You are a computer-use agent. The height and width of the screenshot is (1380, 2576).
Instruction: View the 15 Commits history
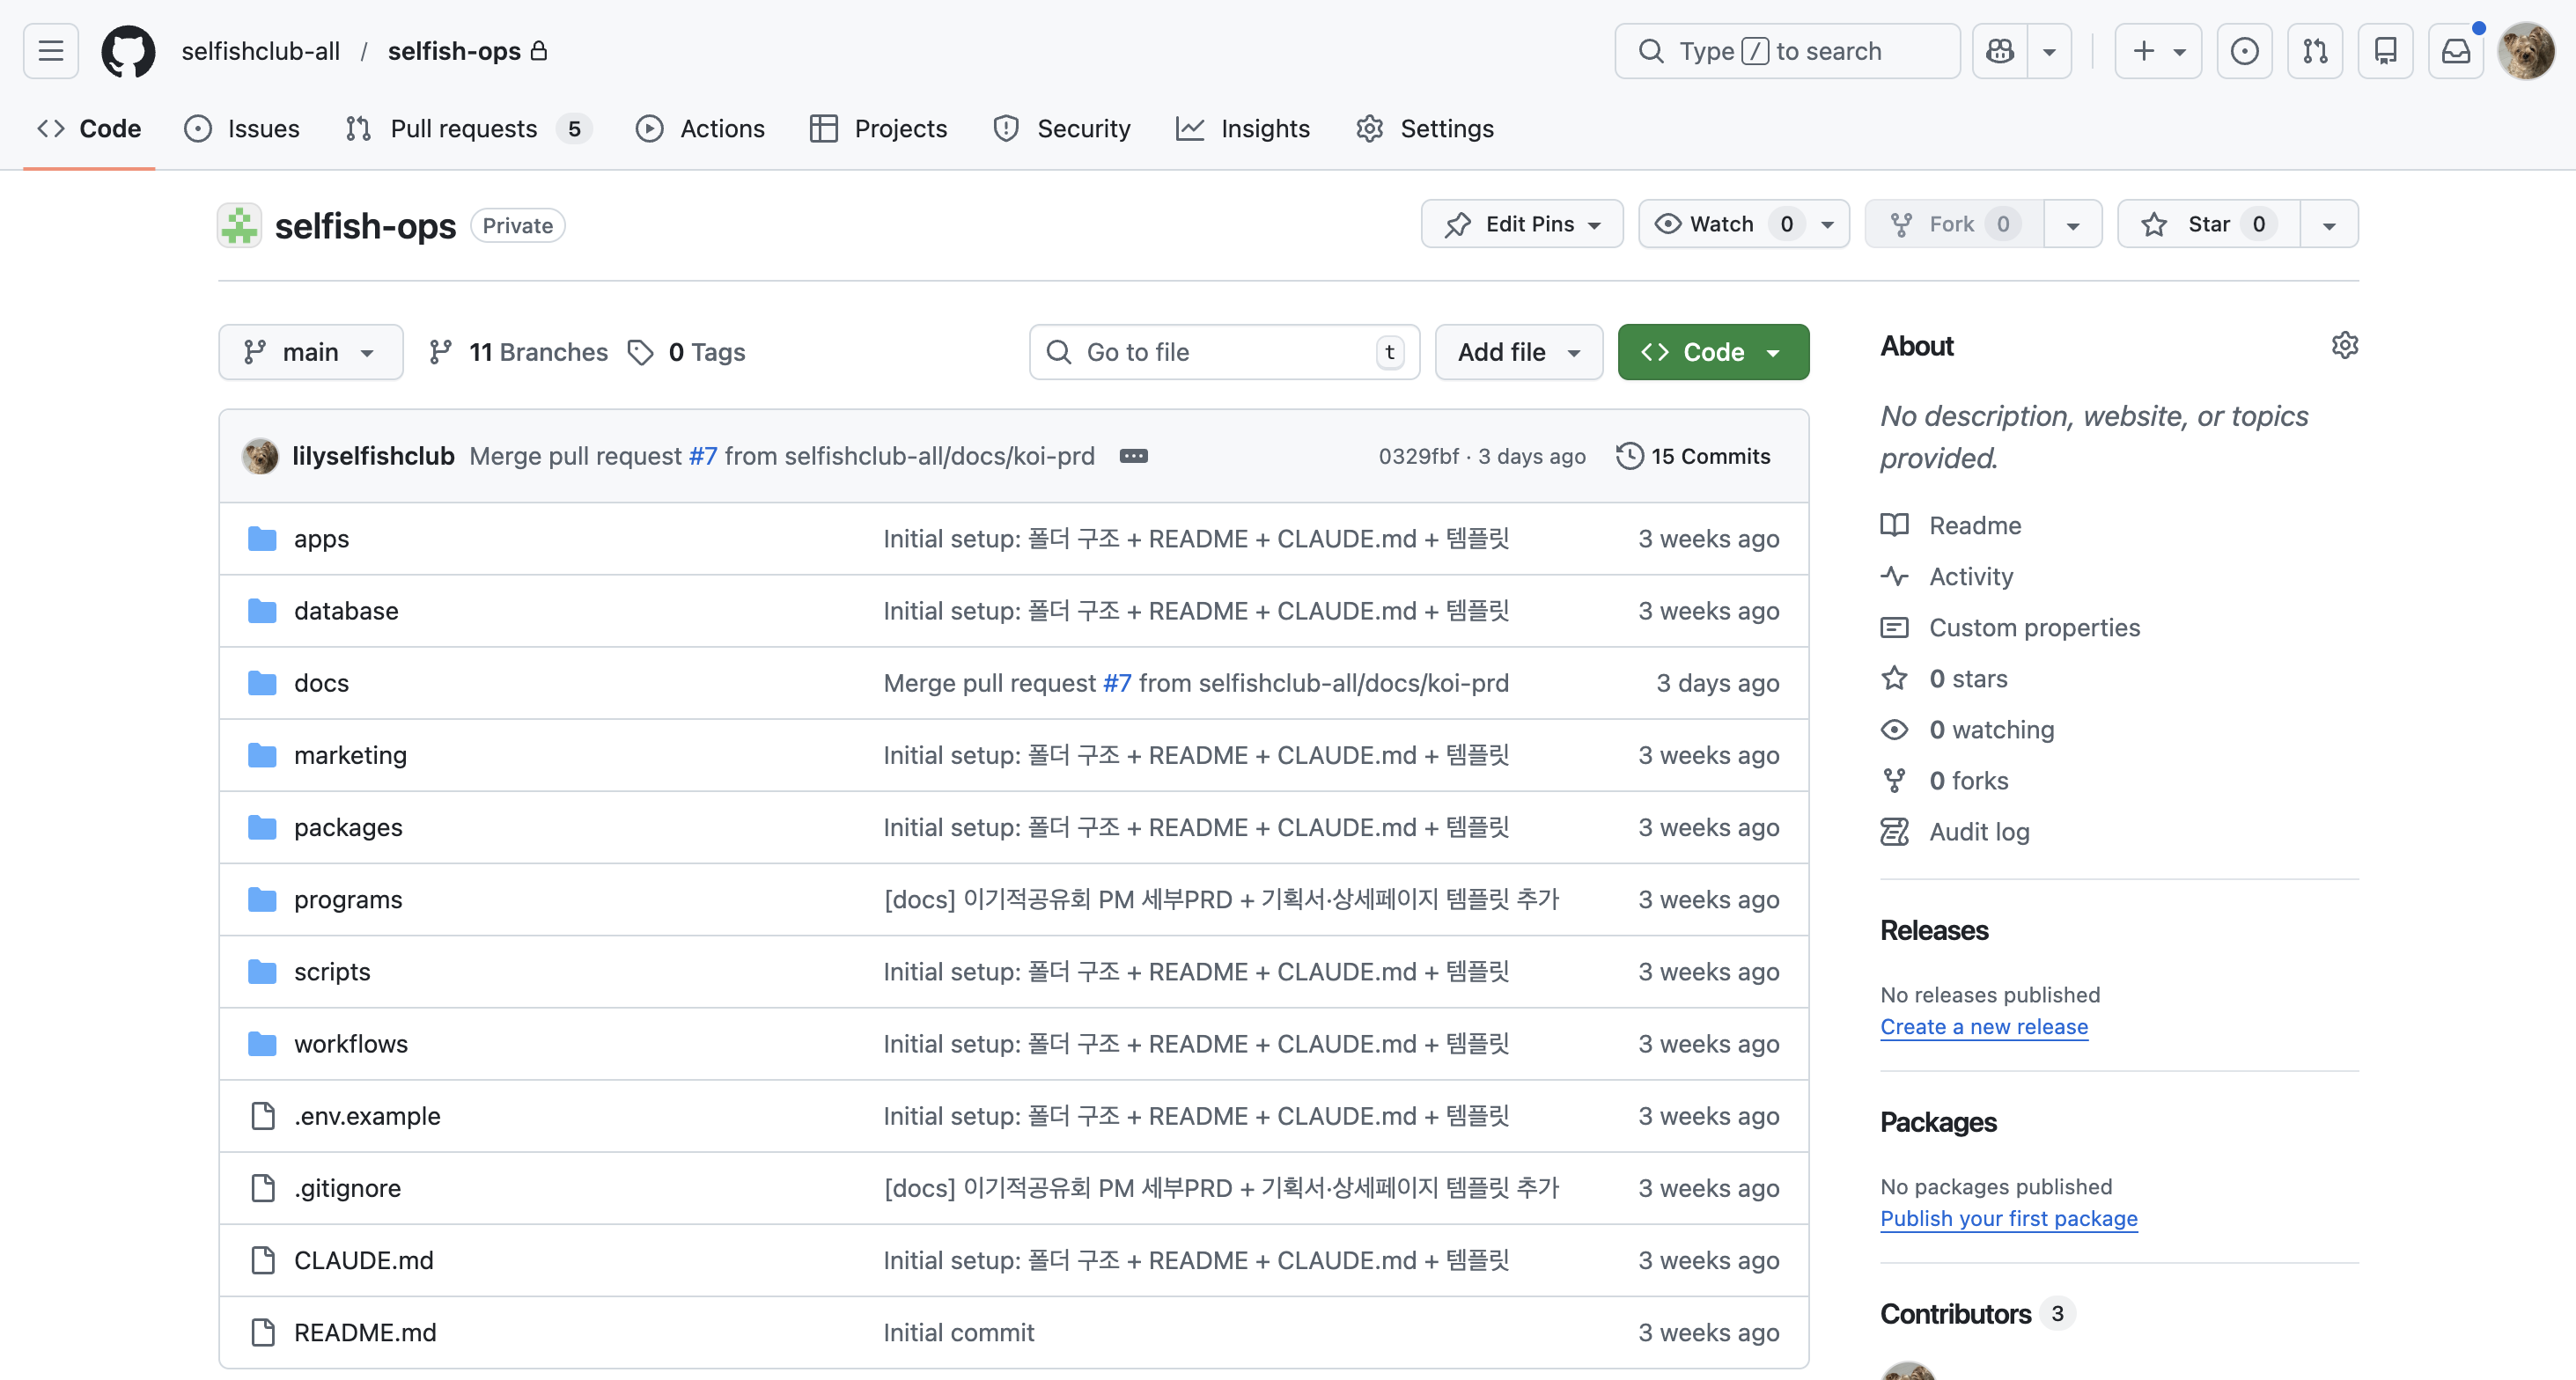[1693, 456]
